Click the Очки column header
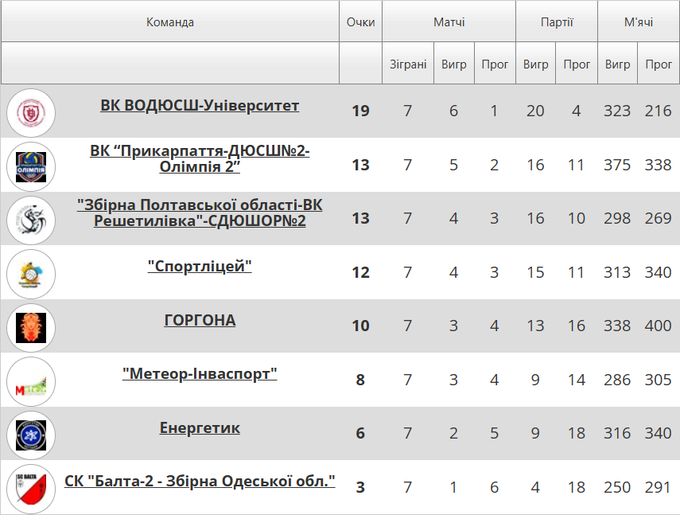The height and width of the screenshot is (515, 680). 360,22
